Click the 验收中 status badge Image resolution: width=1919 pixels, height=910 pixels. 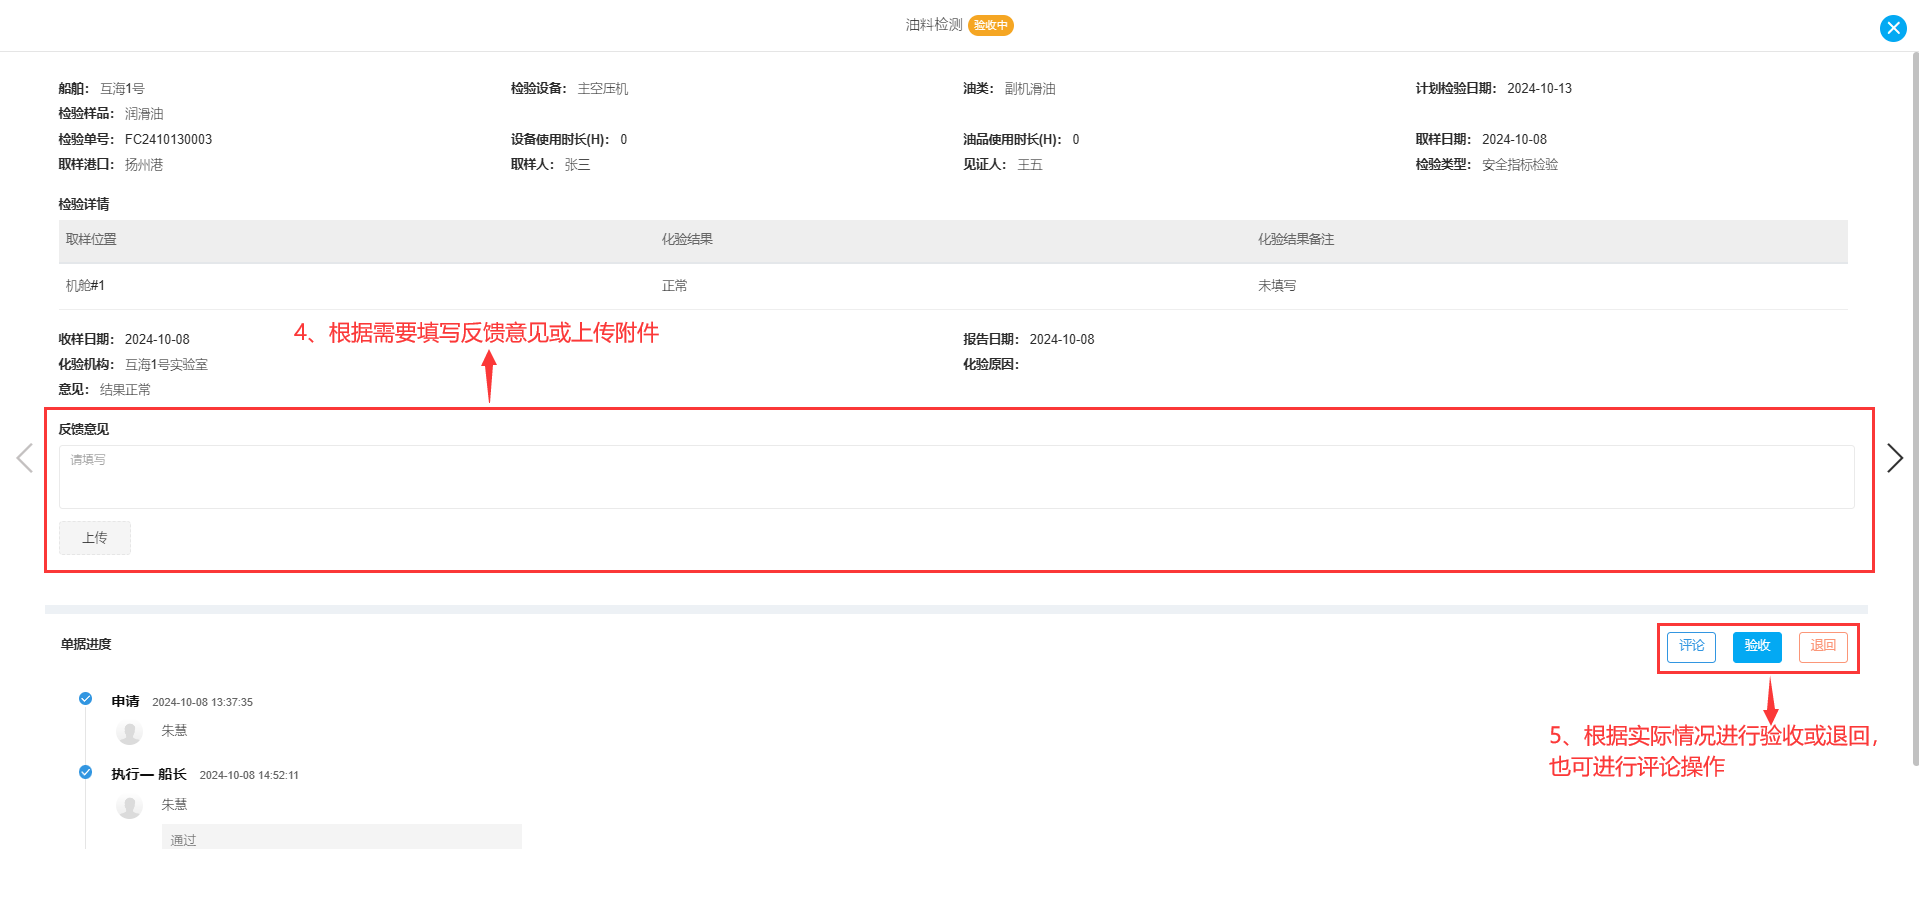coord(991,25)
